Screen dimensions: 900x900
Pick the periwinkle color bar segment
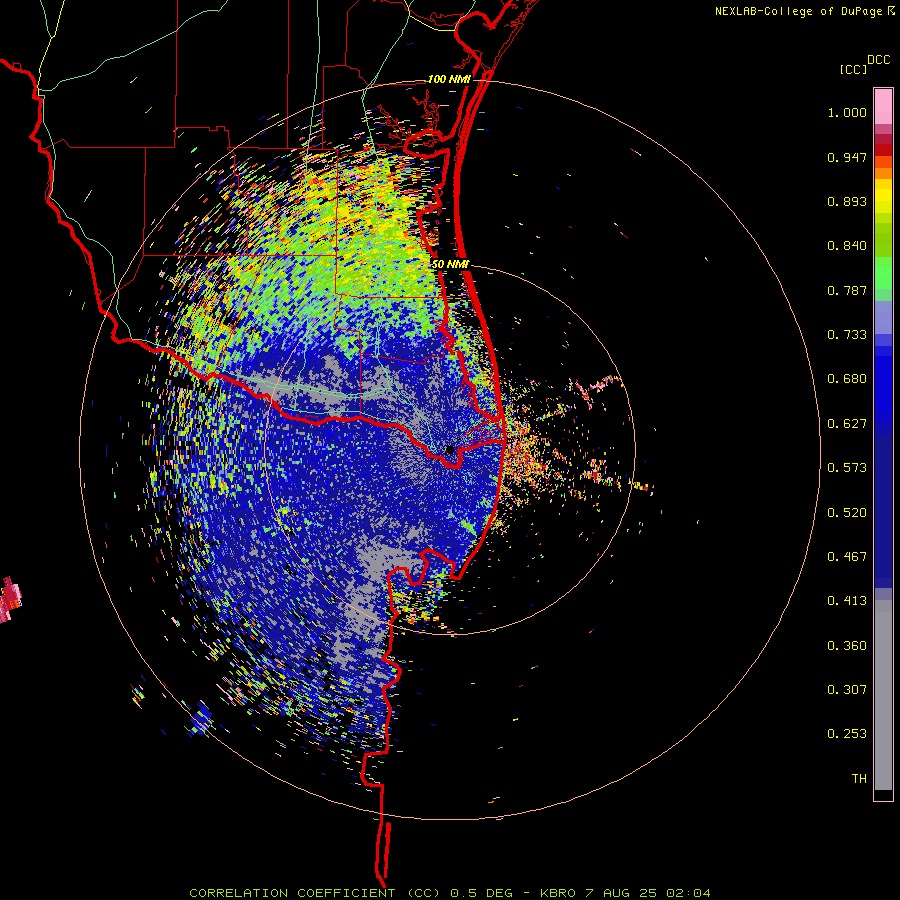883,317
